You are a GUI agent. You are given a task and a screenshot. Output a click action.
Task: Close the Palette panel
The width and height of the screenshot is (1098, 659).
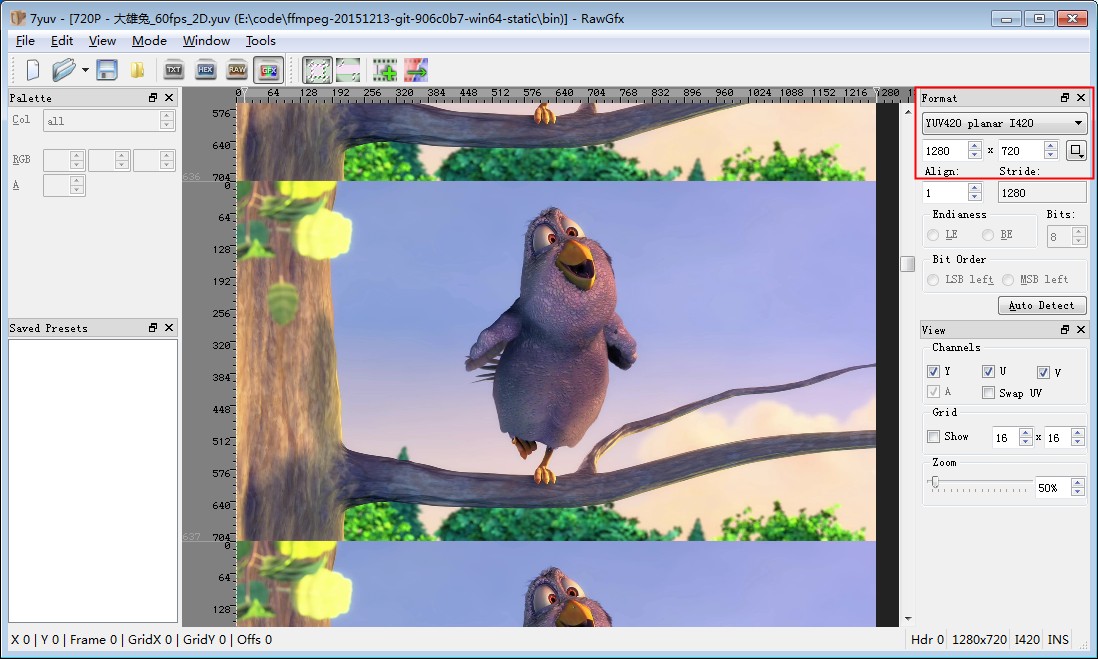tap(169, 97)
